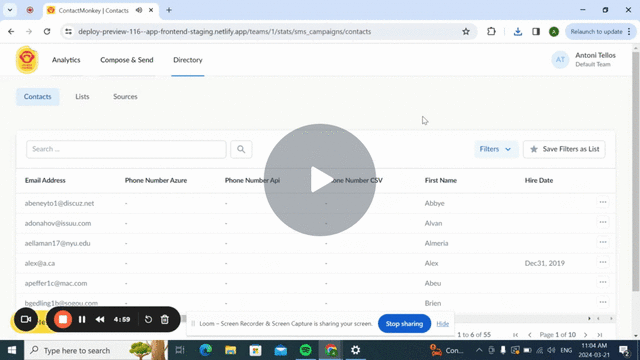The image size is (640, 360).
Task: Expand the Filters dropdown
Action: click(496, 149)
